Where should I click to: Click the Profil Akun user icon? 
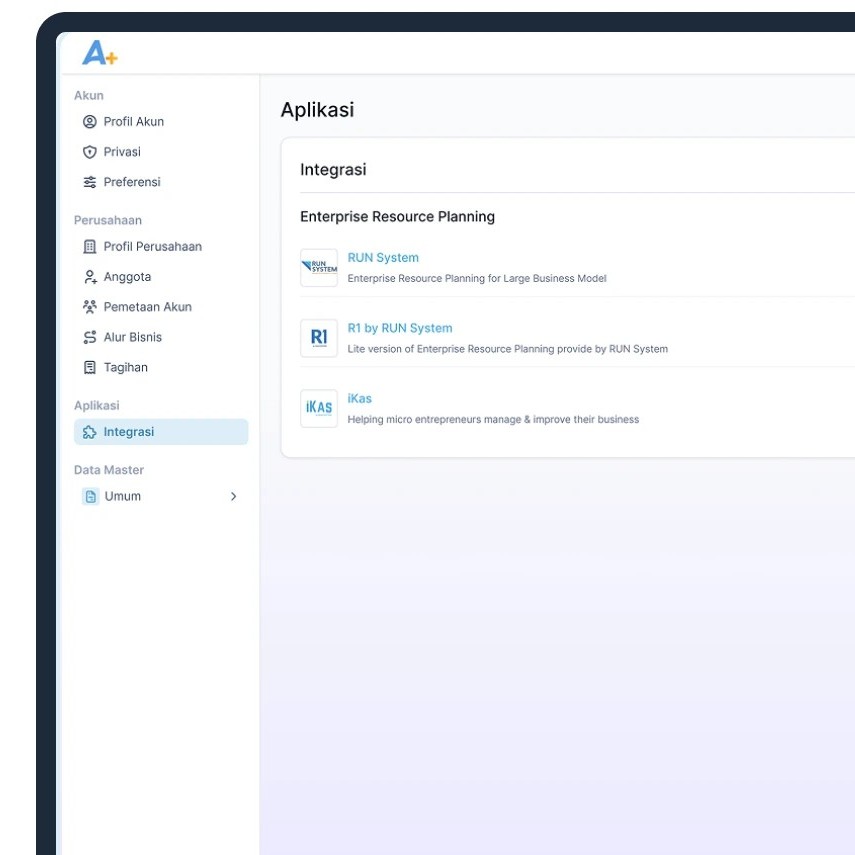tap(90, 122)
